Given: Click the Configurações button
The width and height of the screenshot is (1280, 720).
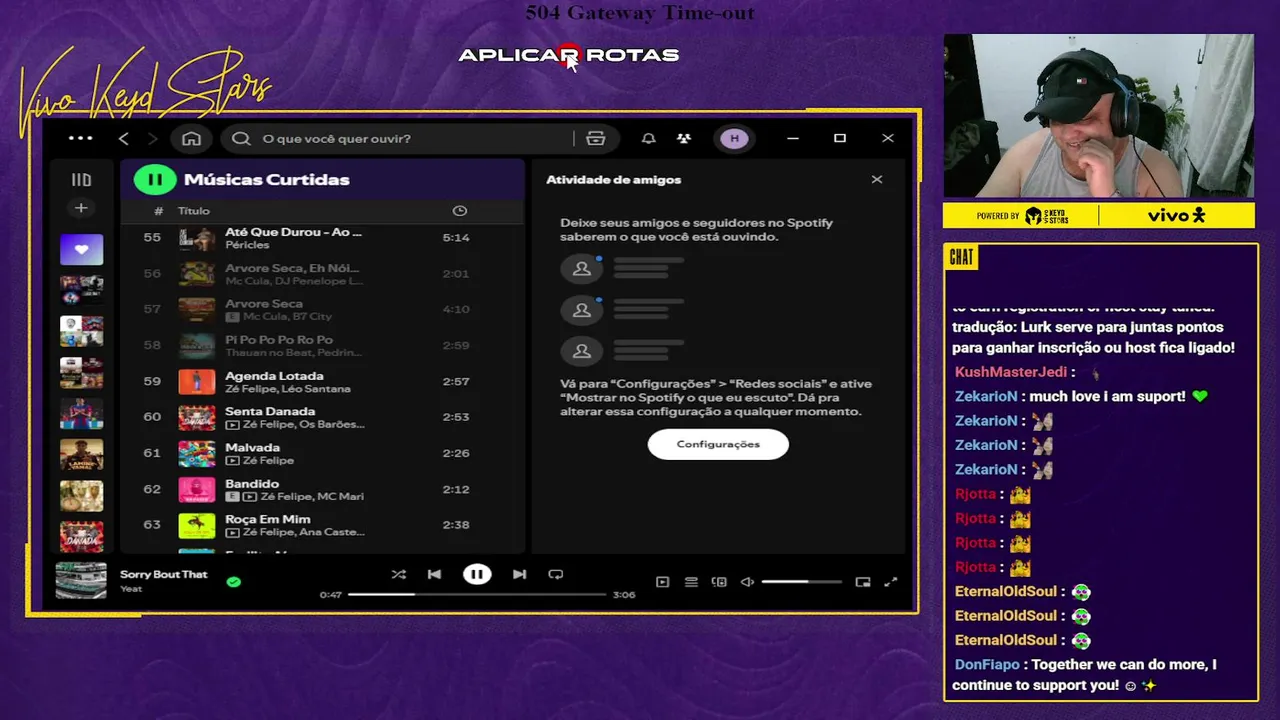Looking at the screenshot, I should 718,444.
